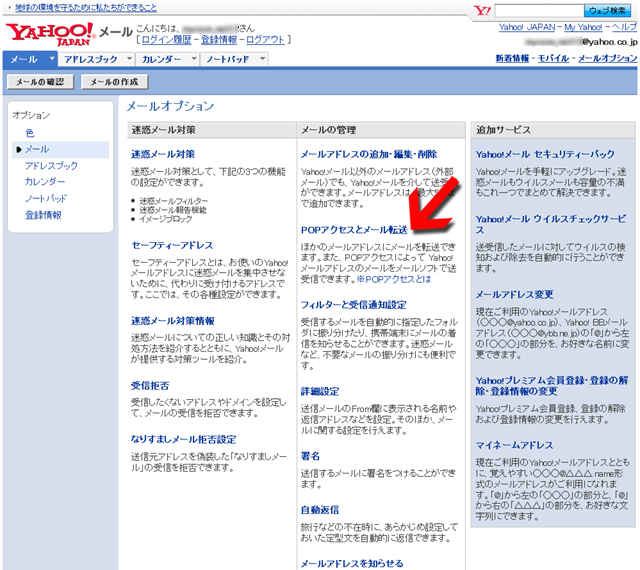The image size is (640, 570).
Task: Open Yahoo!プレミアム会員登録 link
Action: 551,386
